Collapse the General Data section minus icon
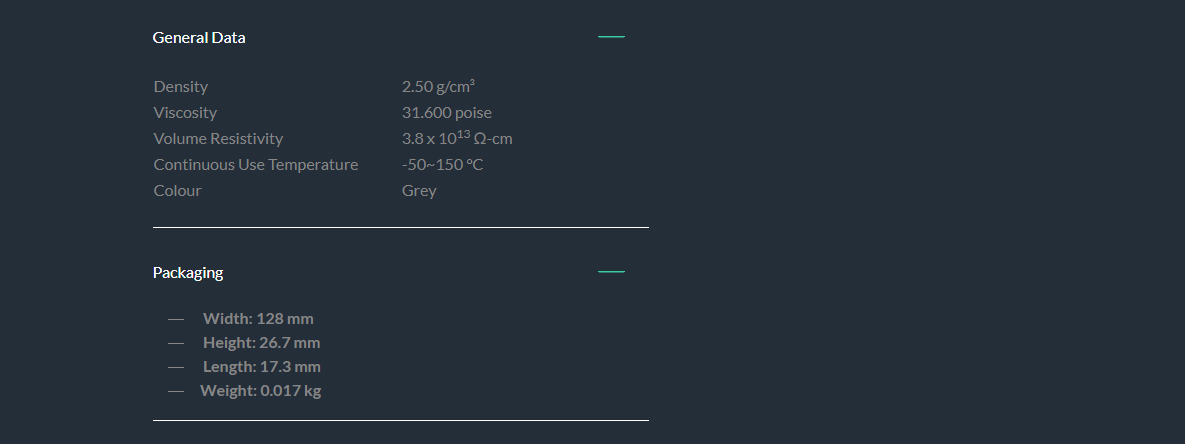The height and width of the screenshot is (444, 1185). coord(611,36)
